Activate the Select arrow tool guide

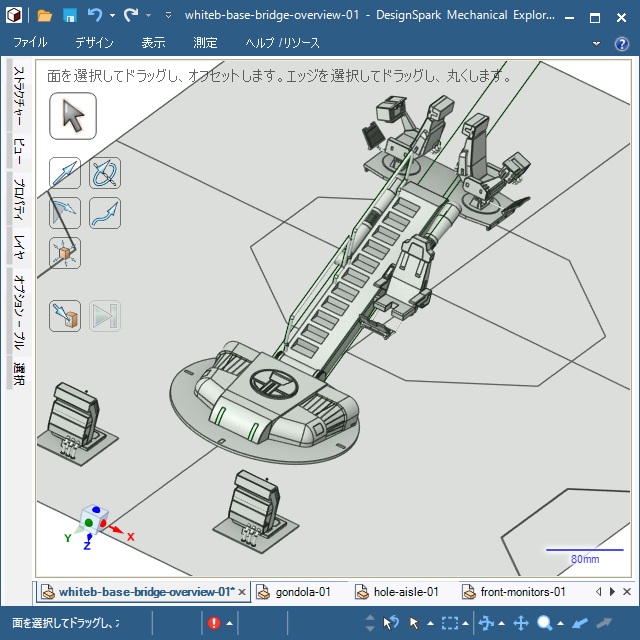73,116
